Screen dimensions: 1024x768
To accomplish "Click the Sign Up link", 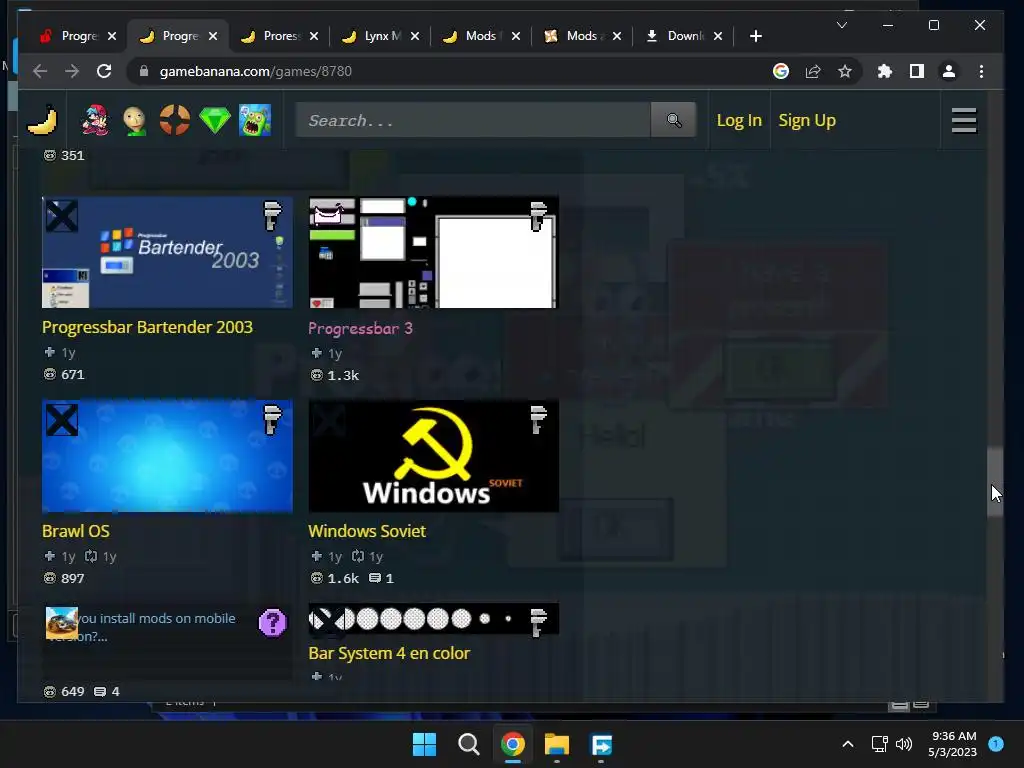I will (x=807, y=120).
